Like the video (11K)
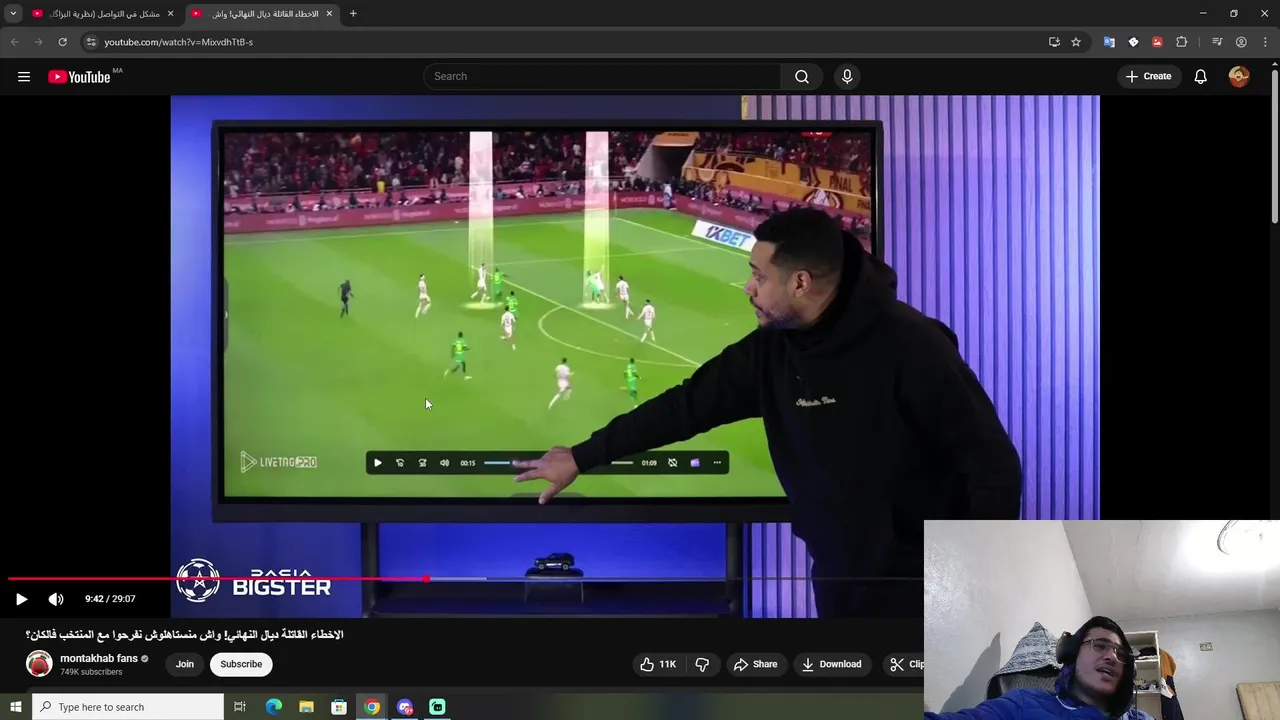1280x720 pixels. click(658, 664)
